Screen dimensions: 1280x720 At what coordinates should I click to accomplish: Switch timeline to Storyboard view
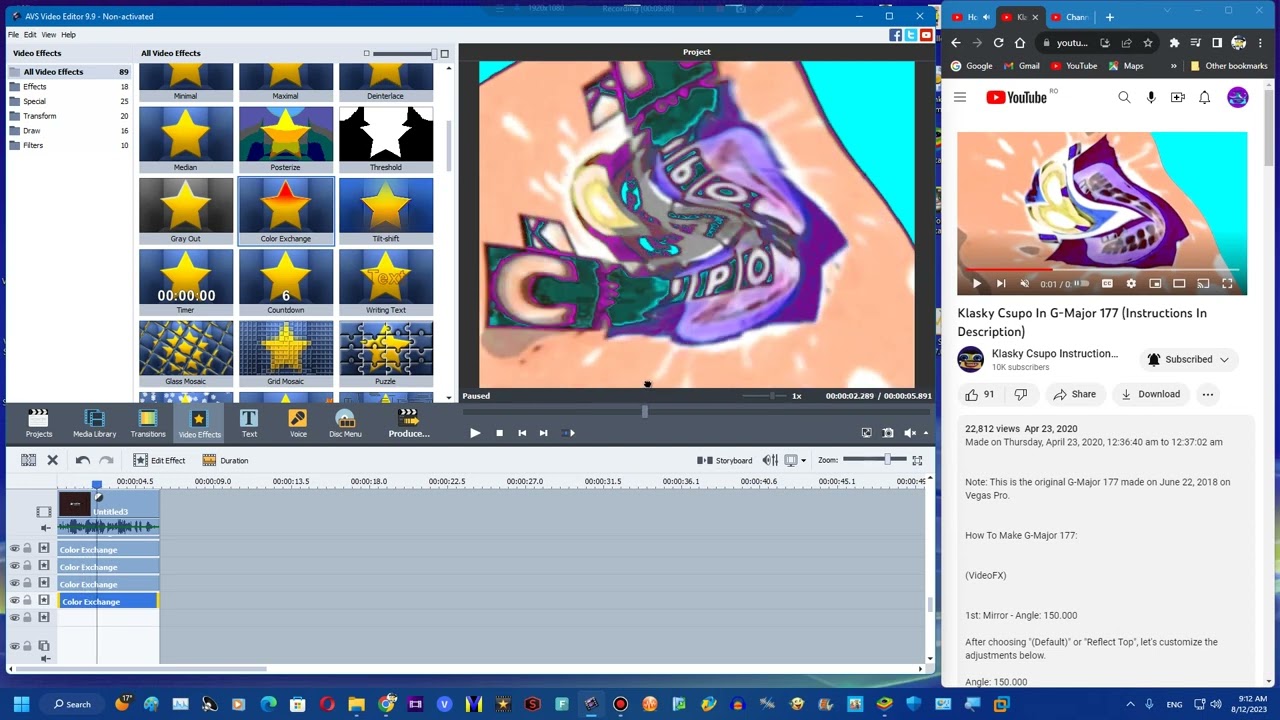[x=725, y=460]
